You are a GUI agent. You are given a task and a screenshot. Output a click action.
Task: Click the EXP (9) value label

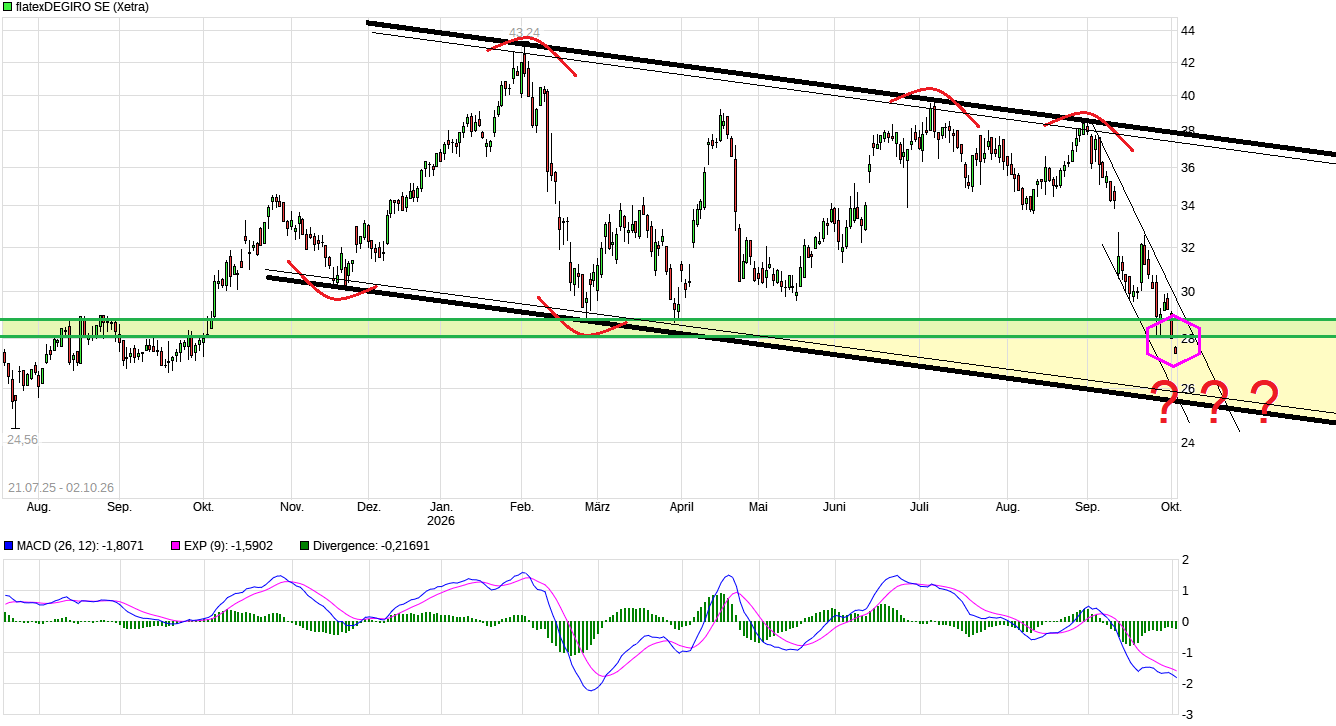click(x=232, y=546)
